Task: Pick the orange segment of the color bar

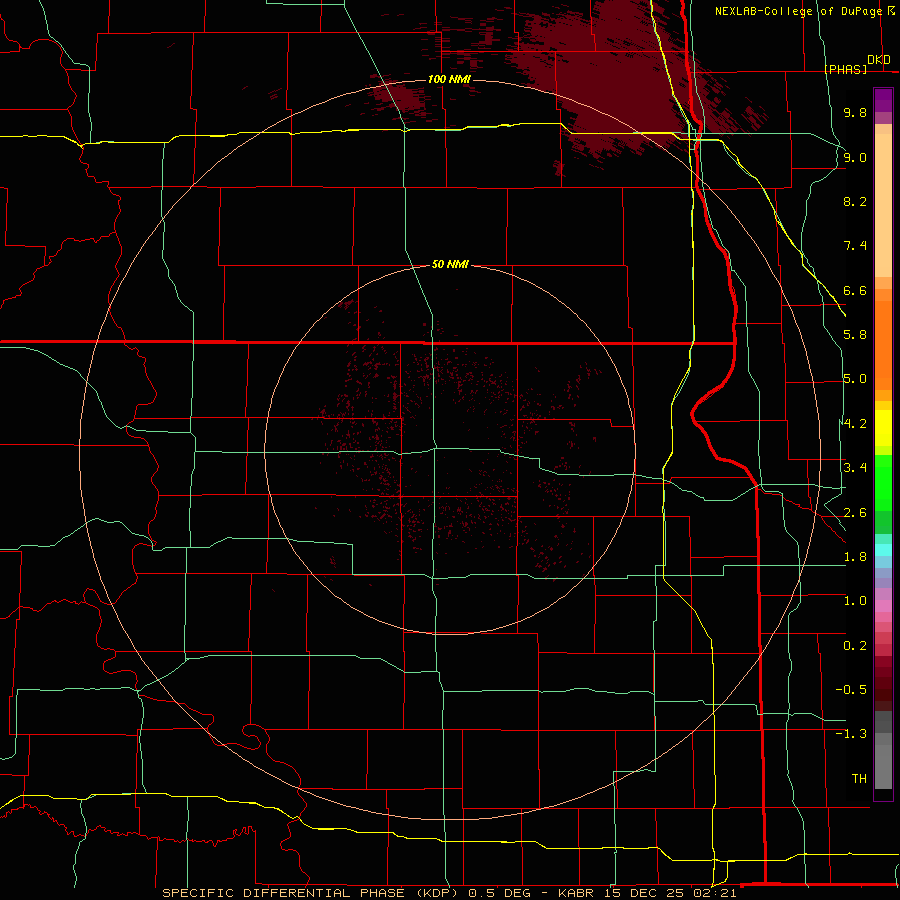Action: (883, 346)
